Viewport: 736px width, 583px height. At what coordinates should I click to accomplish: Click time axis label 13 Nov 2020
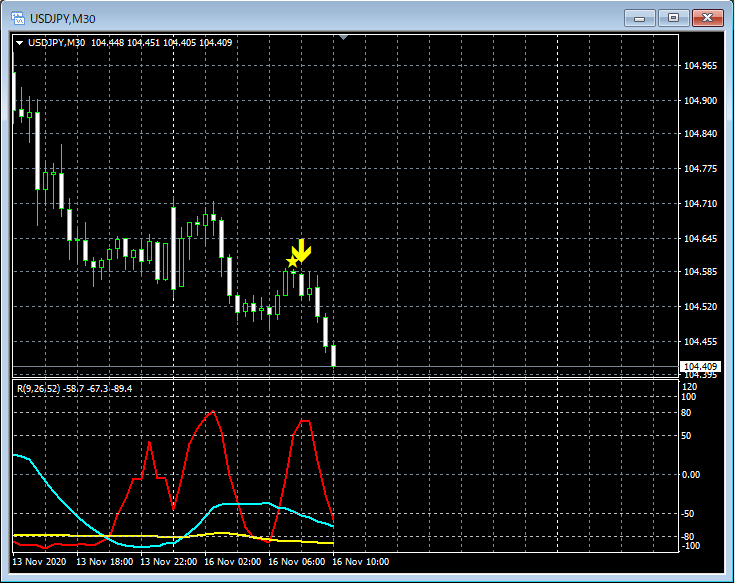click(x=39, y=562)
